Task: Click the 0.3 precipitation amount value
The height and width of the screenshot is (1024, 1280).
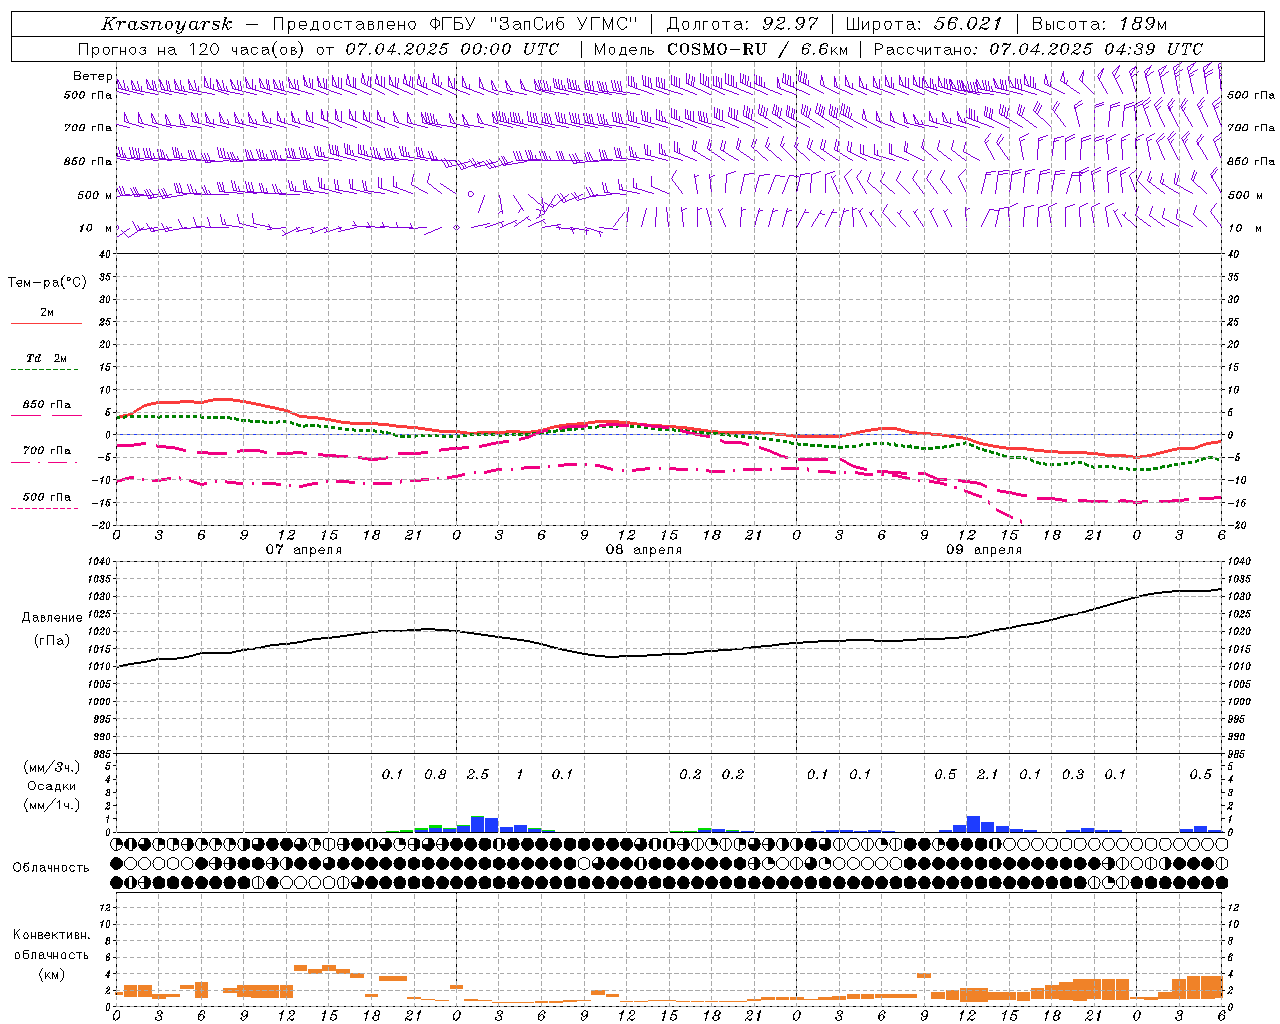Action: coord(1072,774)
